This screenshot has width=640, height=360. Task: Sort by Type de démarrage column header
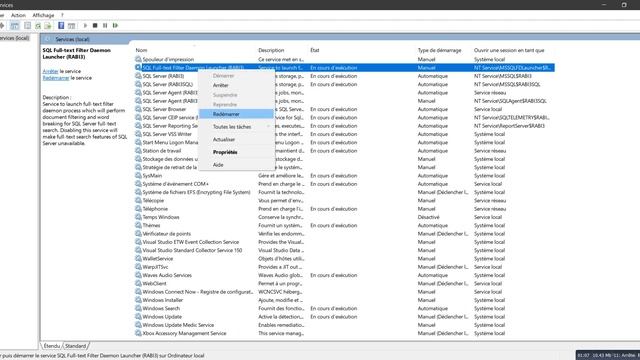tap(439, 50)
